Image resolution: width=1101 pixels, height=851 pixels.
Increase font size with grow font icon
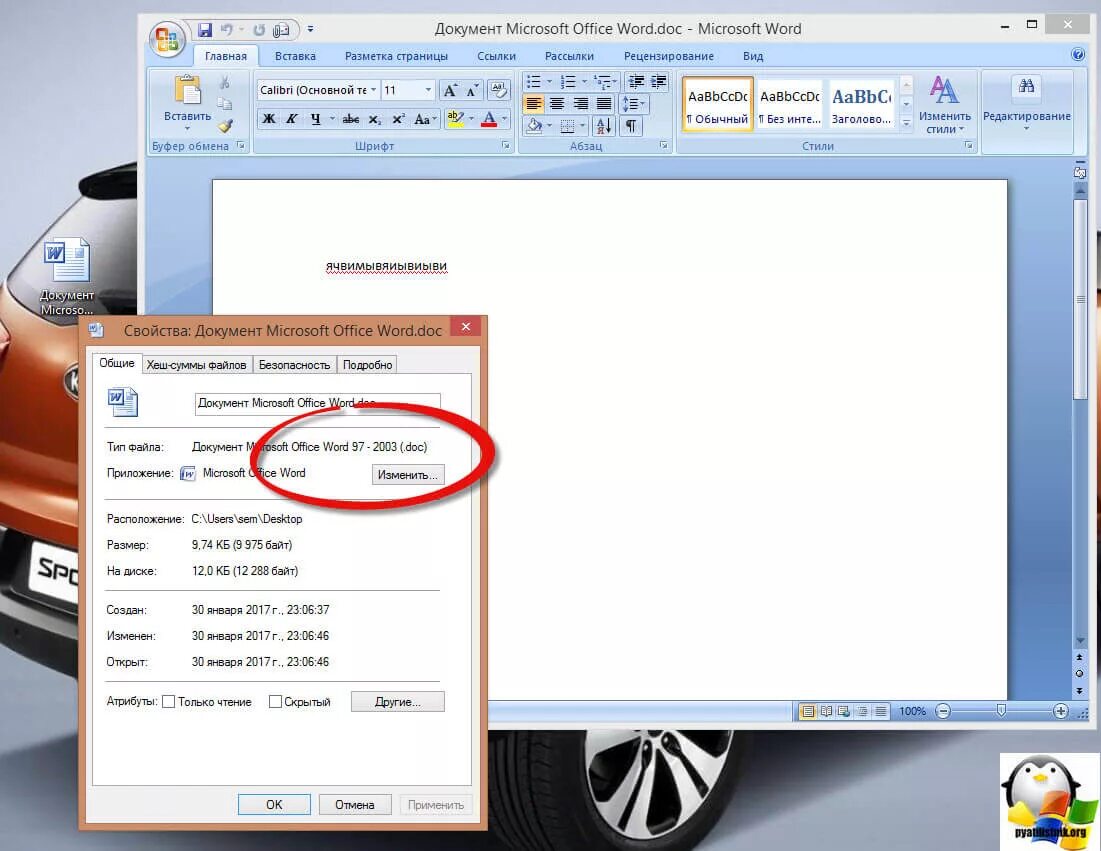(450, 90)
